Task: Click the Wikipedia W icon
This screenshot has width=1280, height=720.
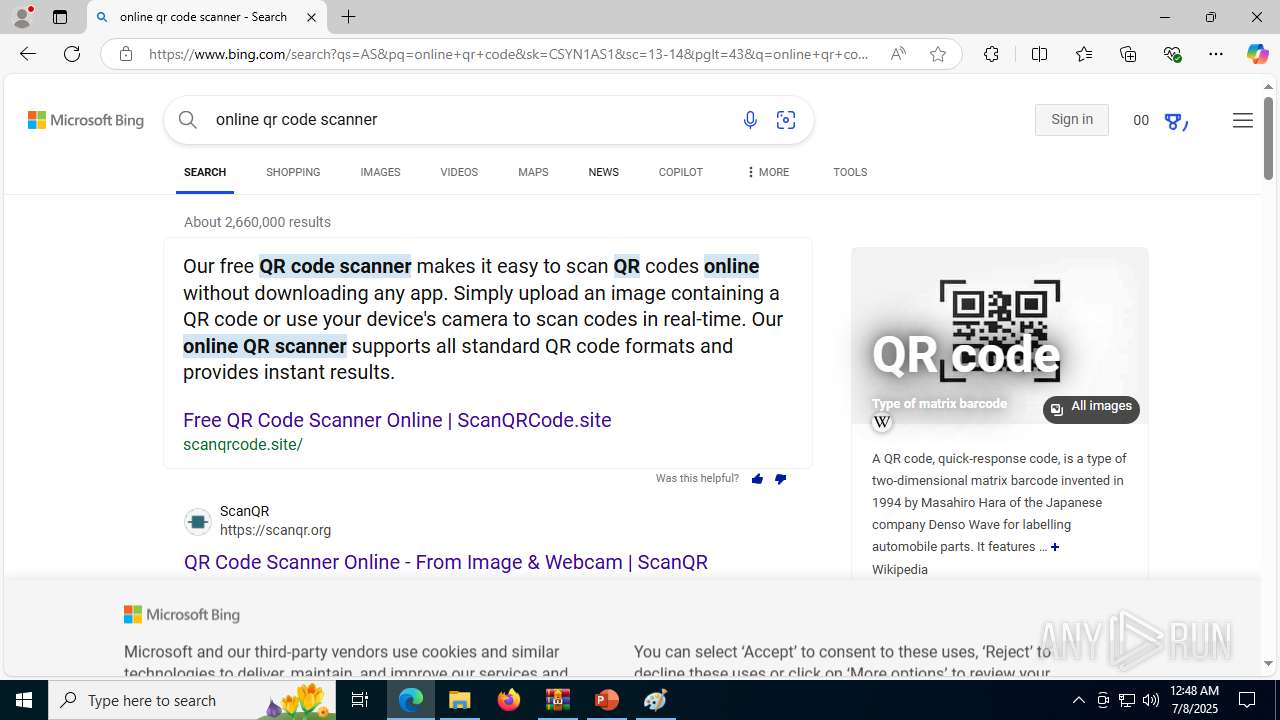Action: point(881,422)
